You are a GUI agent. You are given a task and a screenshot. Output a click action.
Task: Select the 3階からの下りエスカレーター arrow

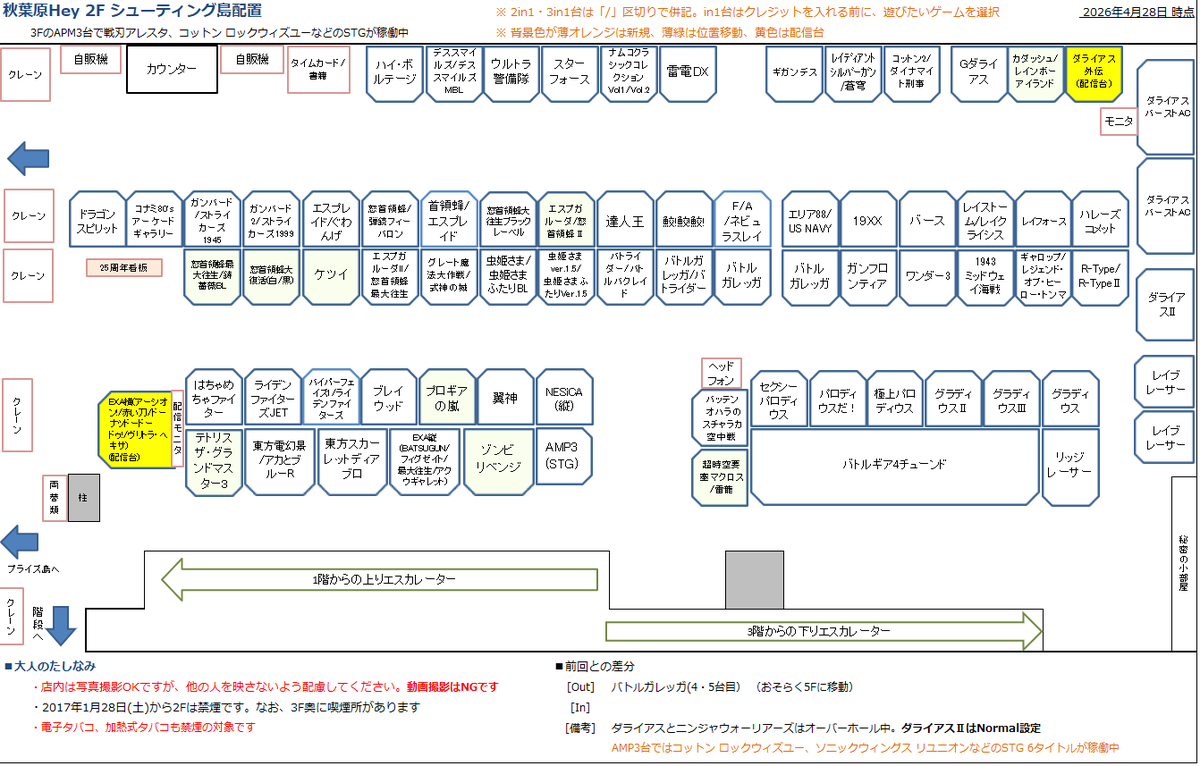(x=823, y=632)
